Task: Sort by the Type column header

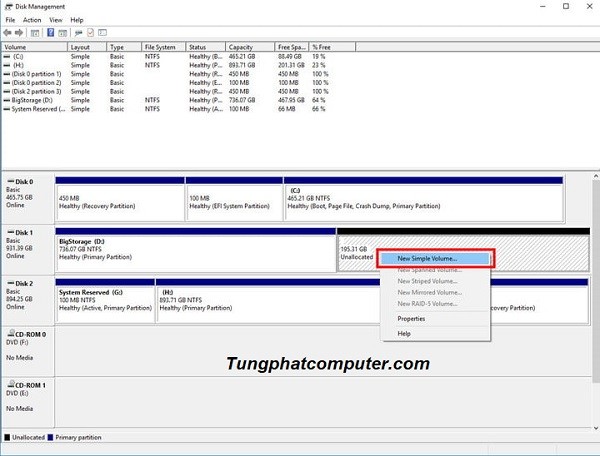Action: click(x=124, y=47)
